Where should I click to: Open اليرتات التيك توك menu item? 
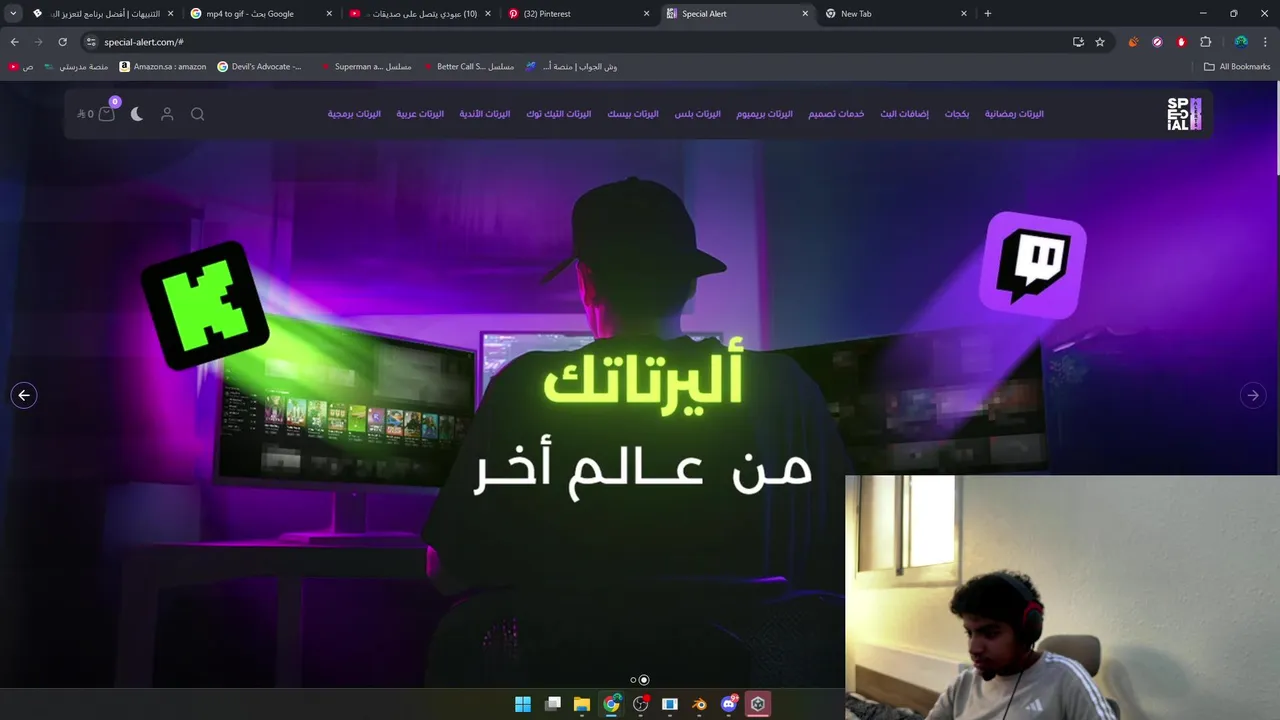click(x=559, y=114)
